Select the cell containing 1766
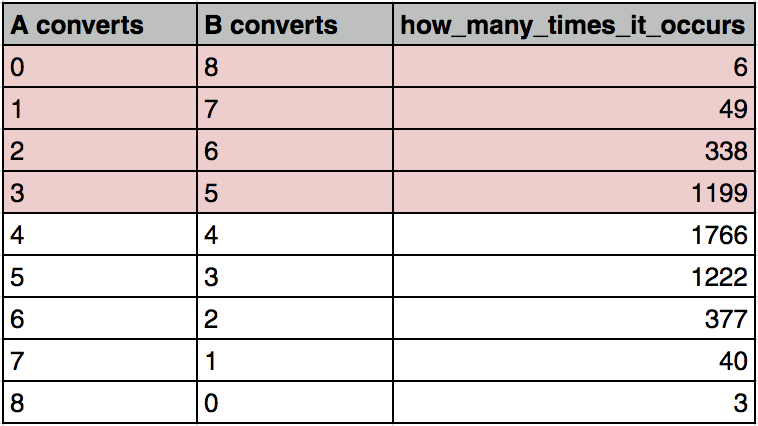The width and height of the screenshot is (758, 426). coord(574,235)
